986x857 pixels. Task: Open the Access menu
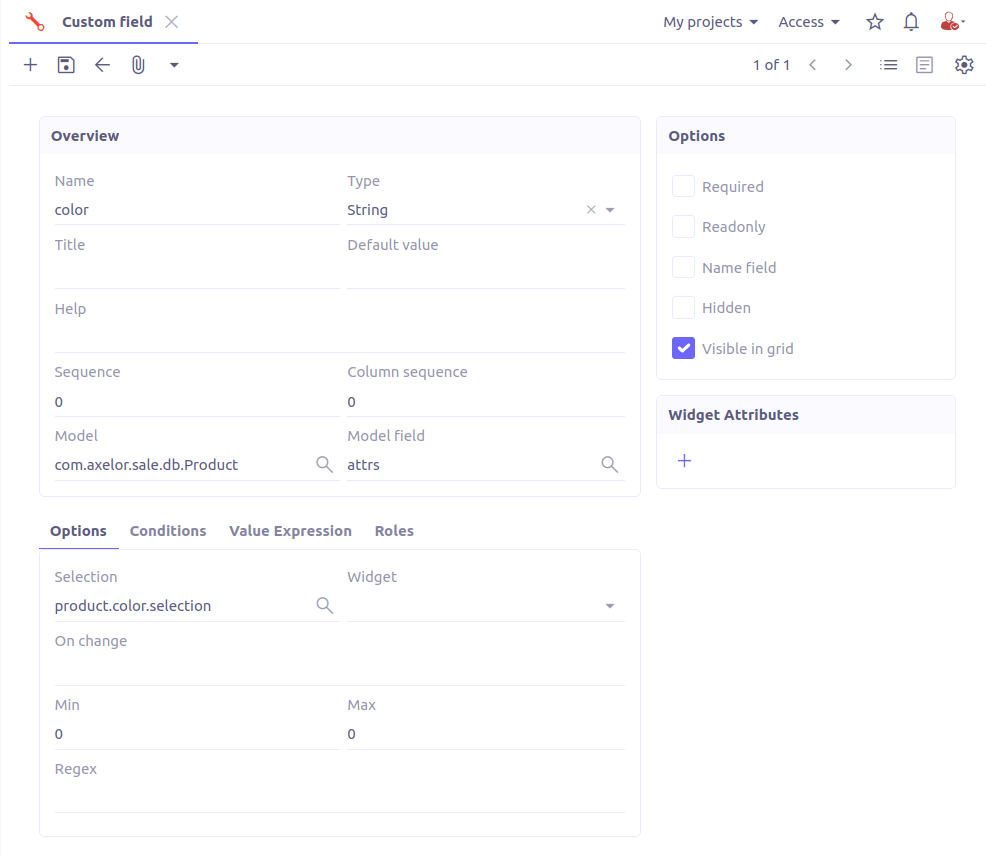pos(808,22)
